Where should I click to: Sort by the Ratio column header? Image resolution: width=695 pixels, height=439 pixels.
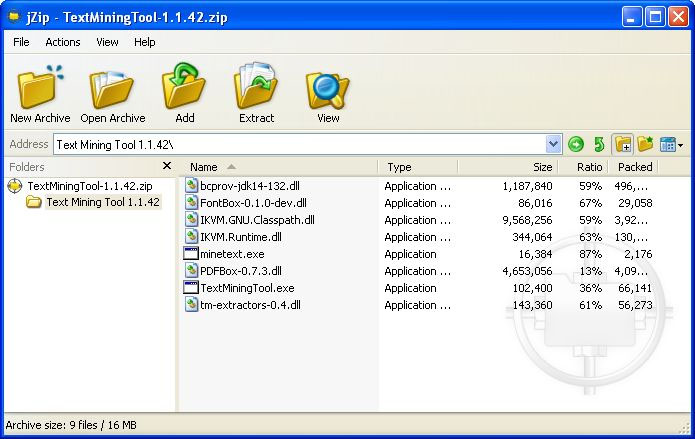[x=582, y=167]
